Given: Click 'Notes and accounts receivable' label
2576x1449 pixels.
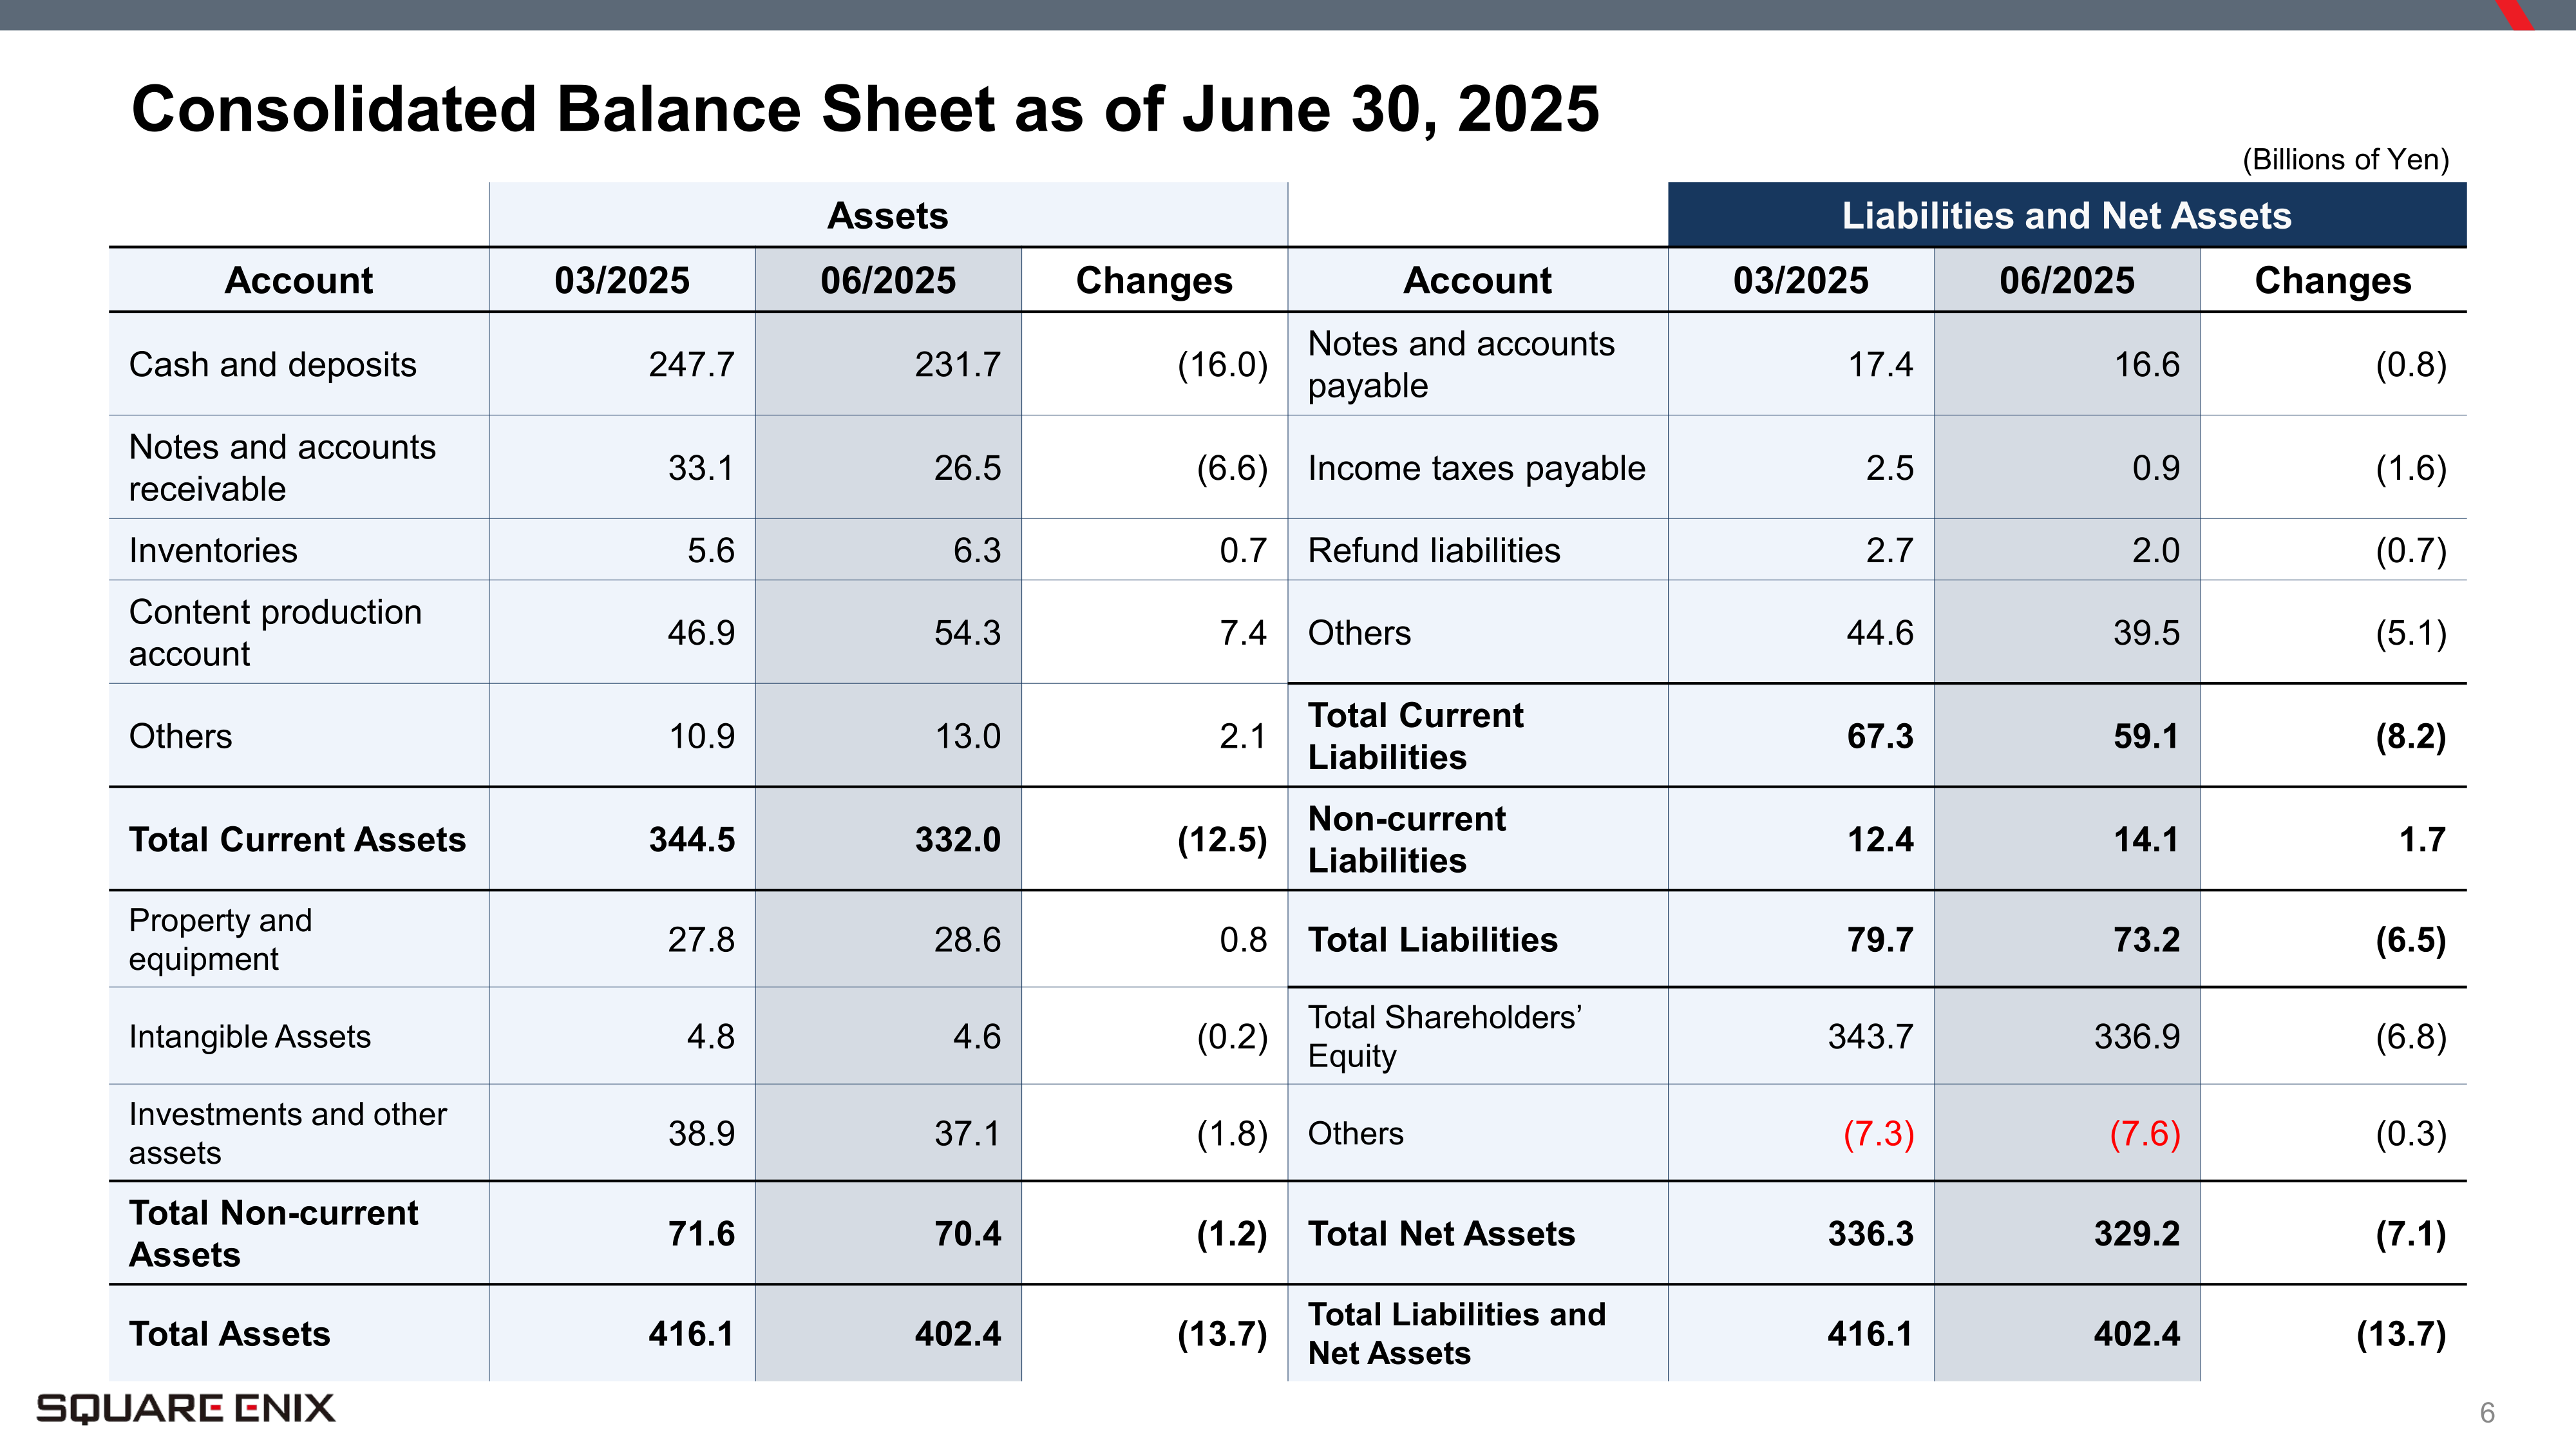Looking at the screenshot, I should pos(282,467).
